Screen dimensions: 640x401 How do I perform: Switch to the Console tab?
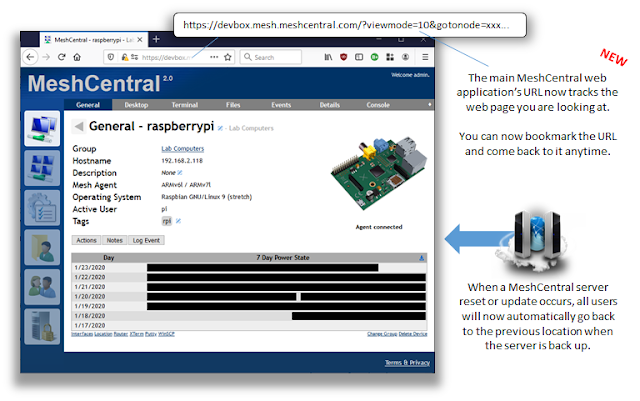pos(378,105)
